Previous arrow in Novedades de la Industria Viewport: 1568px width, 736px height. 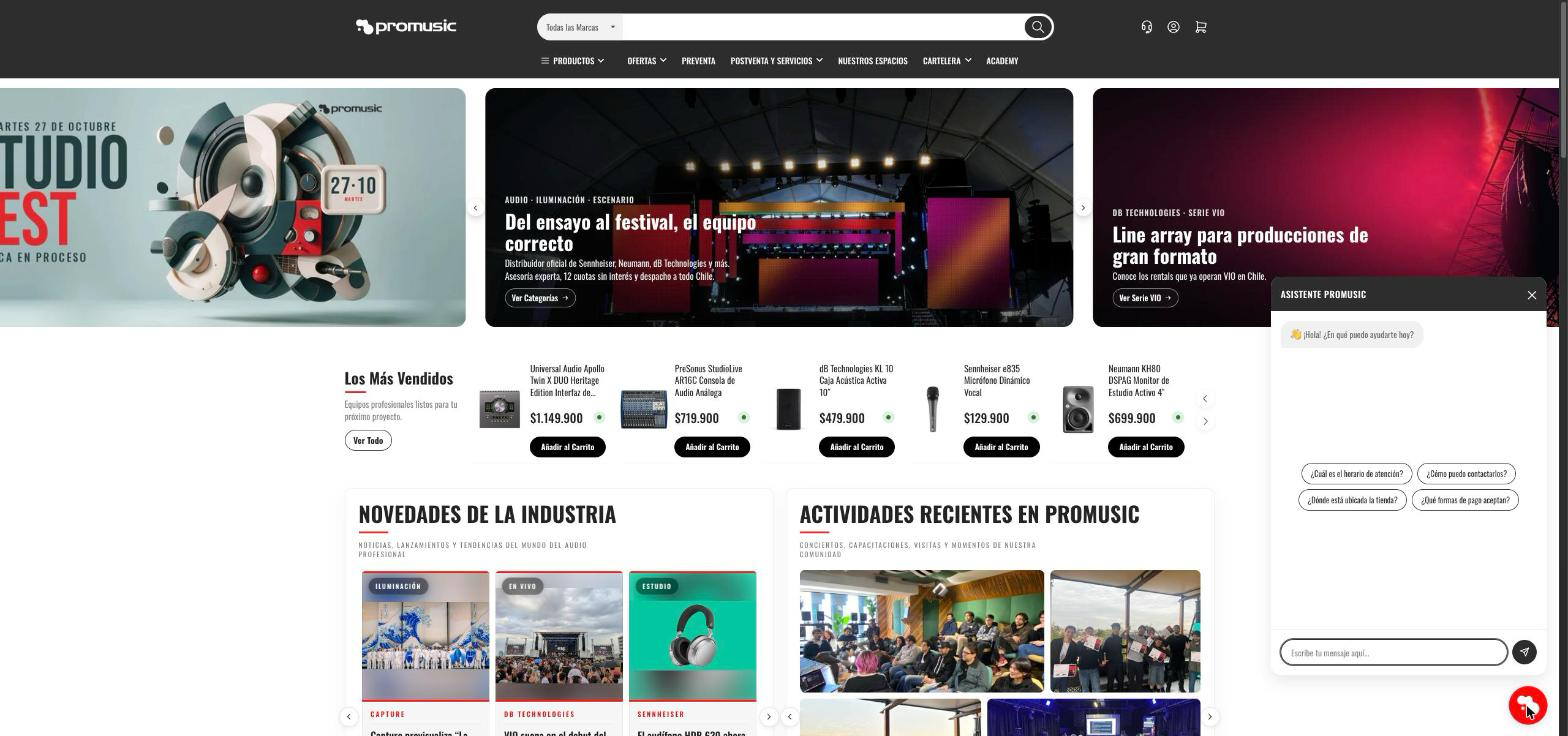tap(348, 716)
